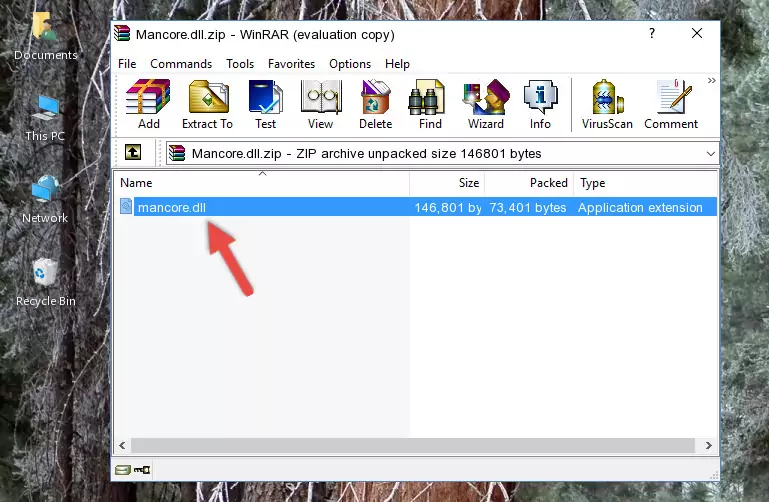769x502 pixels.
Task: Expand the address bar dropdown
Action: point(711,153)
